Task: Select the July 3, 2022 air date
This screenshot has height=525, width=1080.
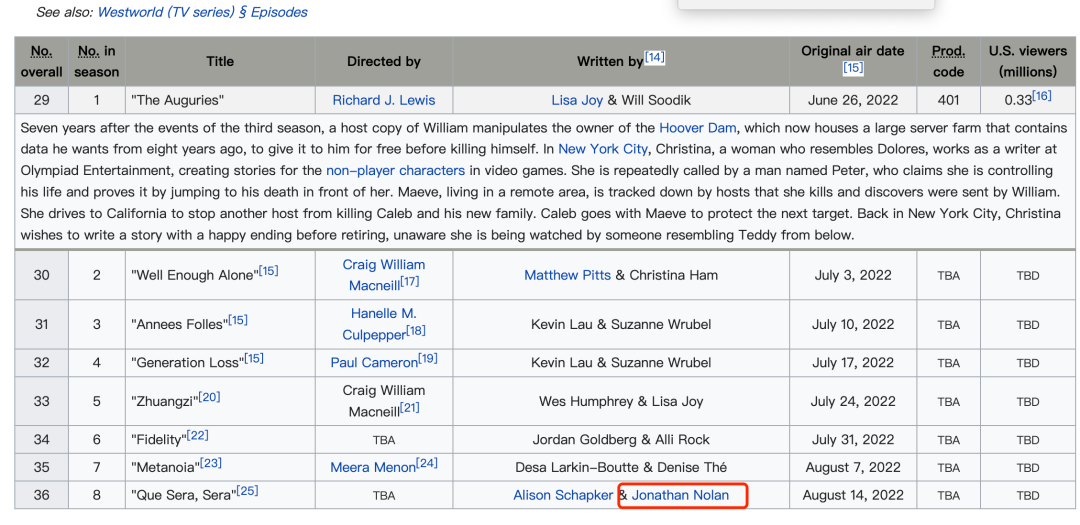Action: pyautogui.click(x=853, y=275)
